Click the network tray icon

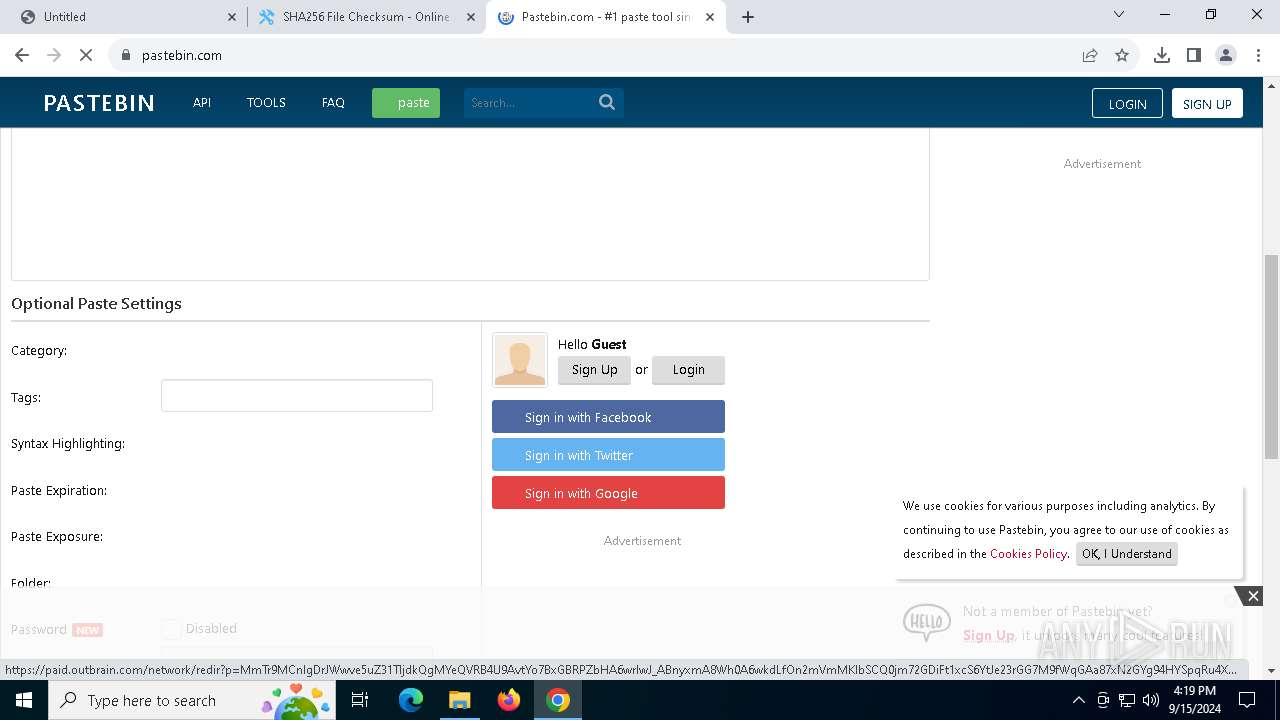coord(1127,700)
